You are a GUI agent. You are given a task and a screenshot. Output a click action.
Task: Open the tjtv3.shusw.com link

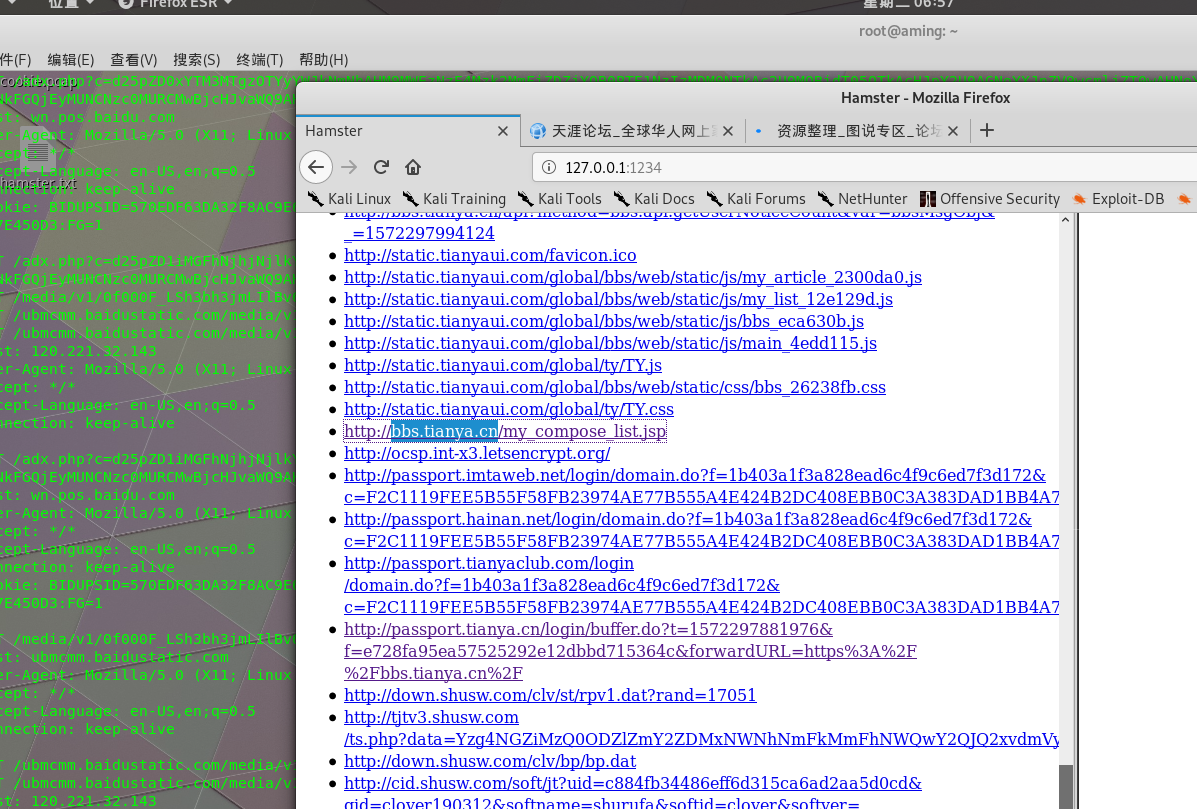[x=701, y=728]
